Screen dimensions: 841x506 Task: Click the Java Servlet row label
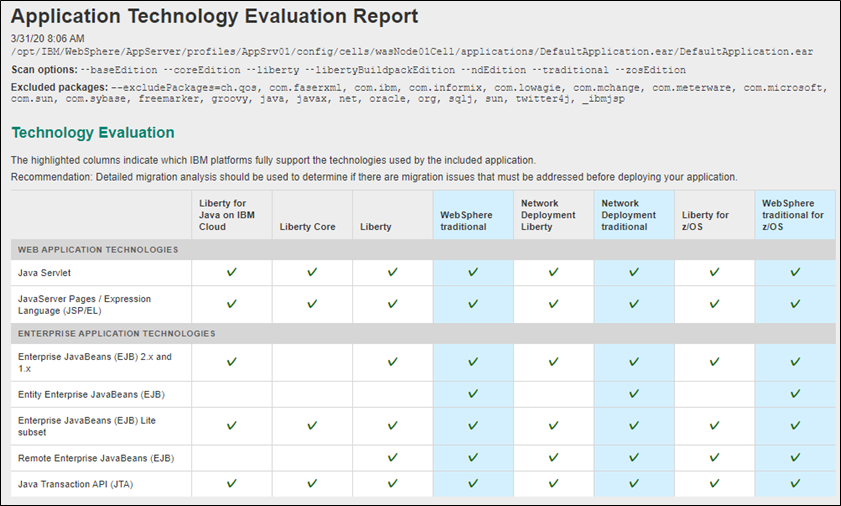click(x=45, y=273)
